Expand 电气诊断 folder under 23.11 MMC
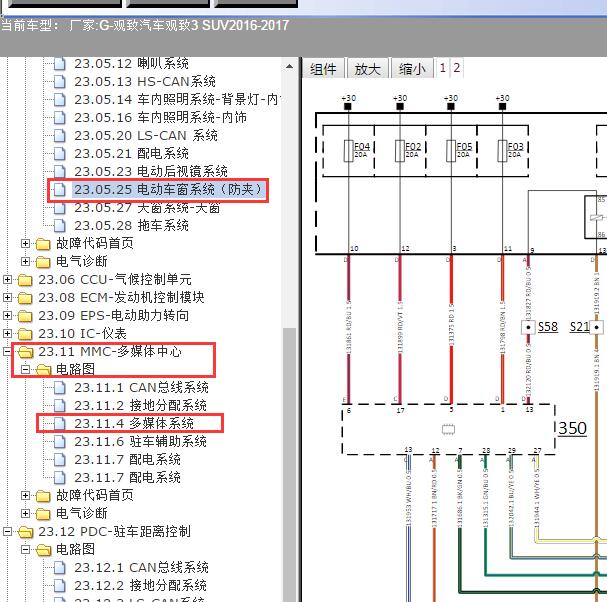 point(26,513)
